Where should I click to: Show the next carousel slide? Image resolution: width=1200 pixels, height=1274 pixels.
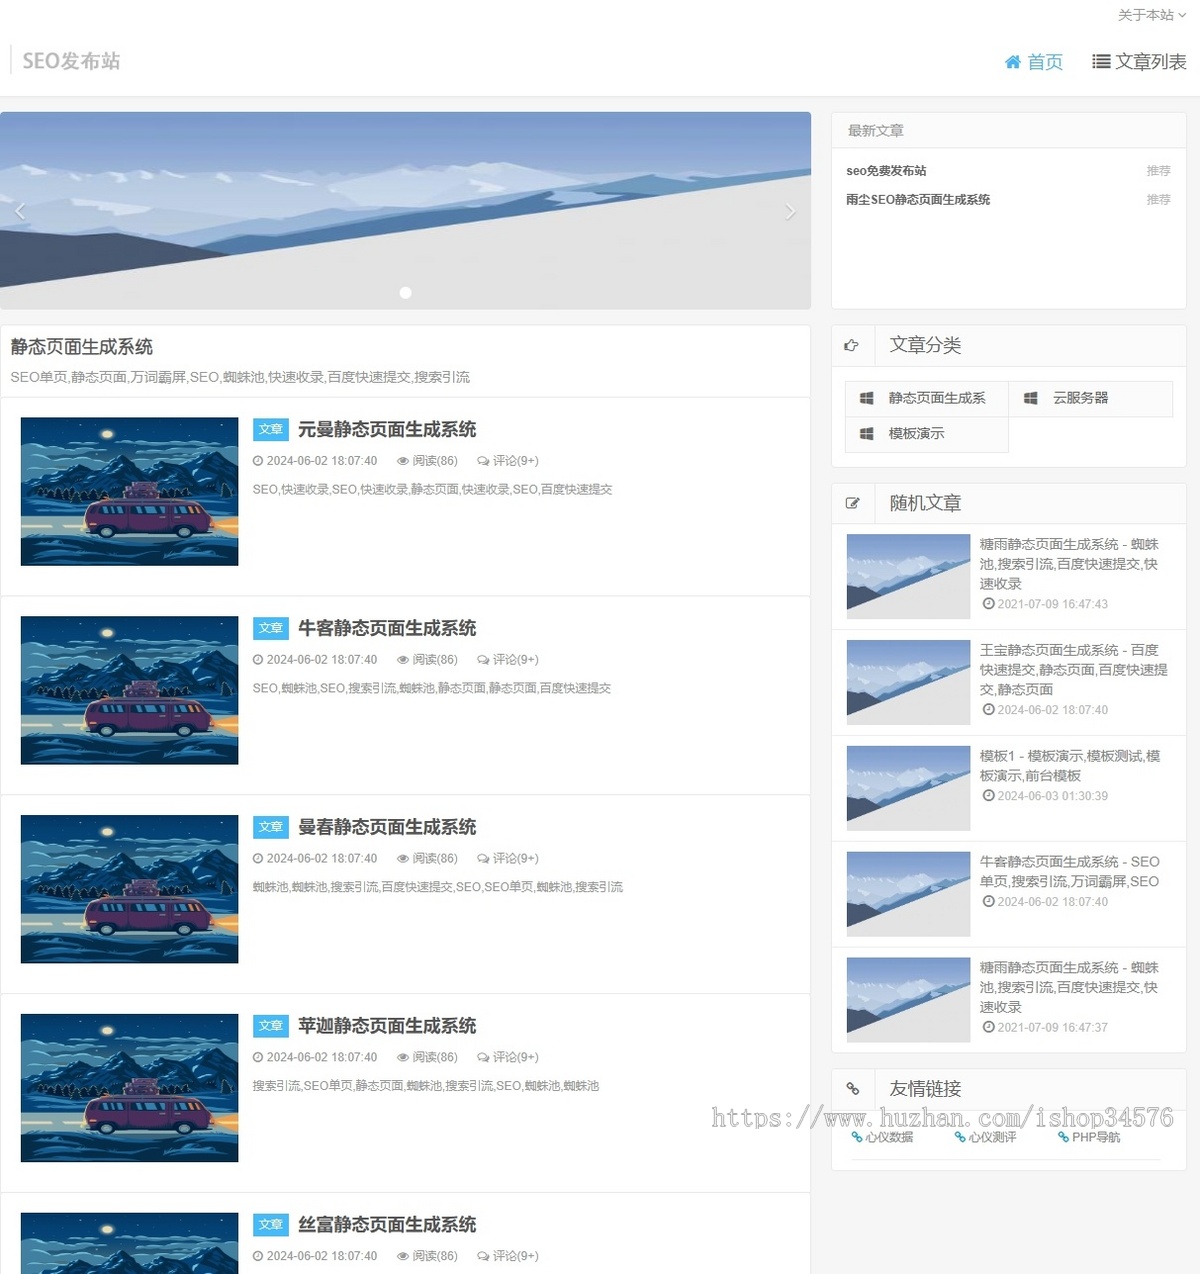[x=790, y=211]
